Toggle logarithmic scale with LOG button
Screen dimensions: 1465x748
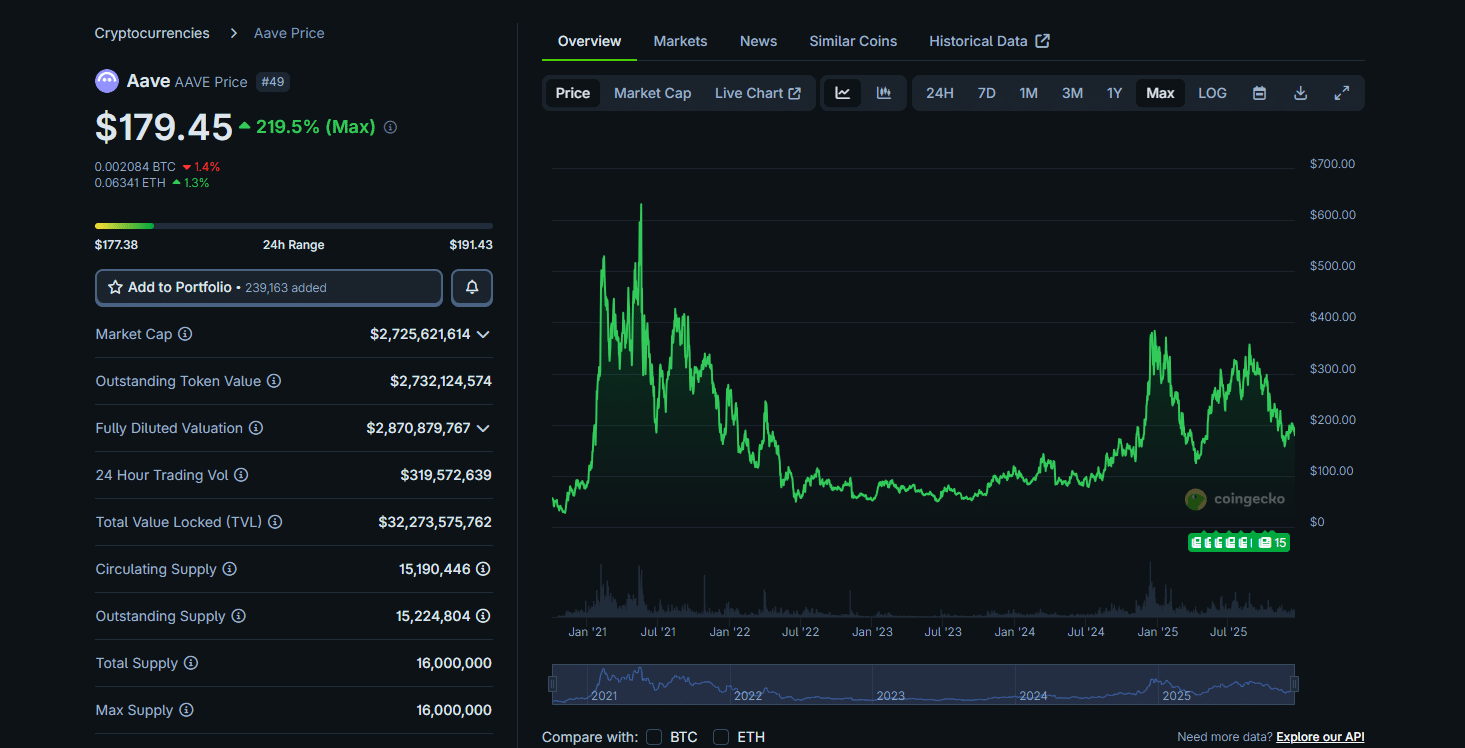click(x=1212, y=92)
